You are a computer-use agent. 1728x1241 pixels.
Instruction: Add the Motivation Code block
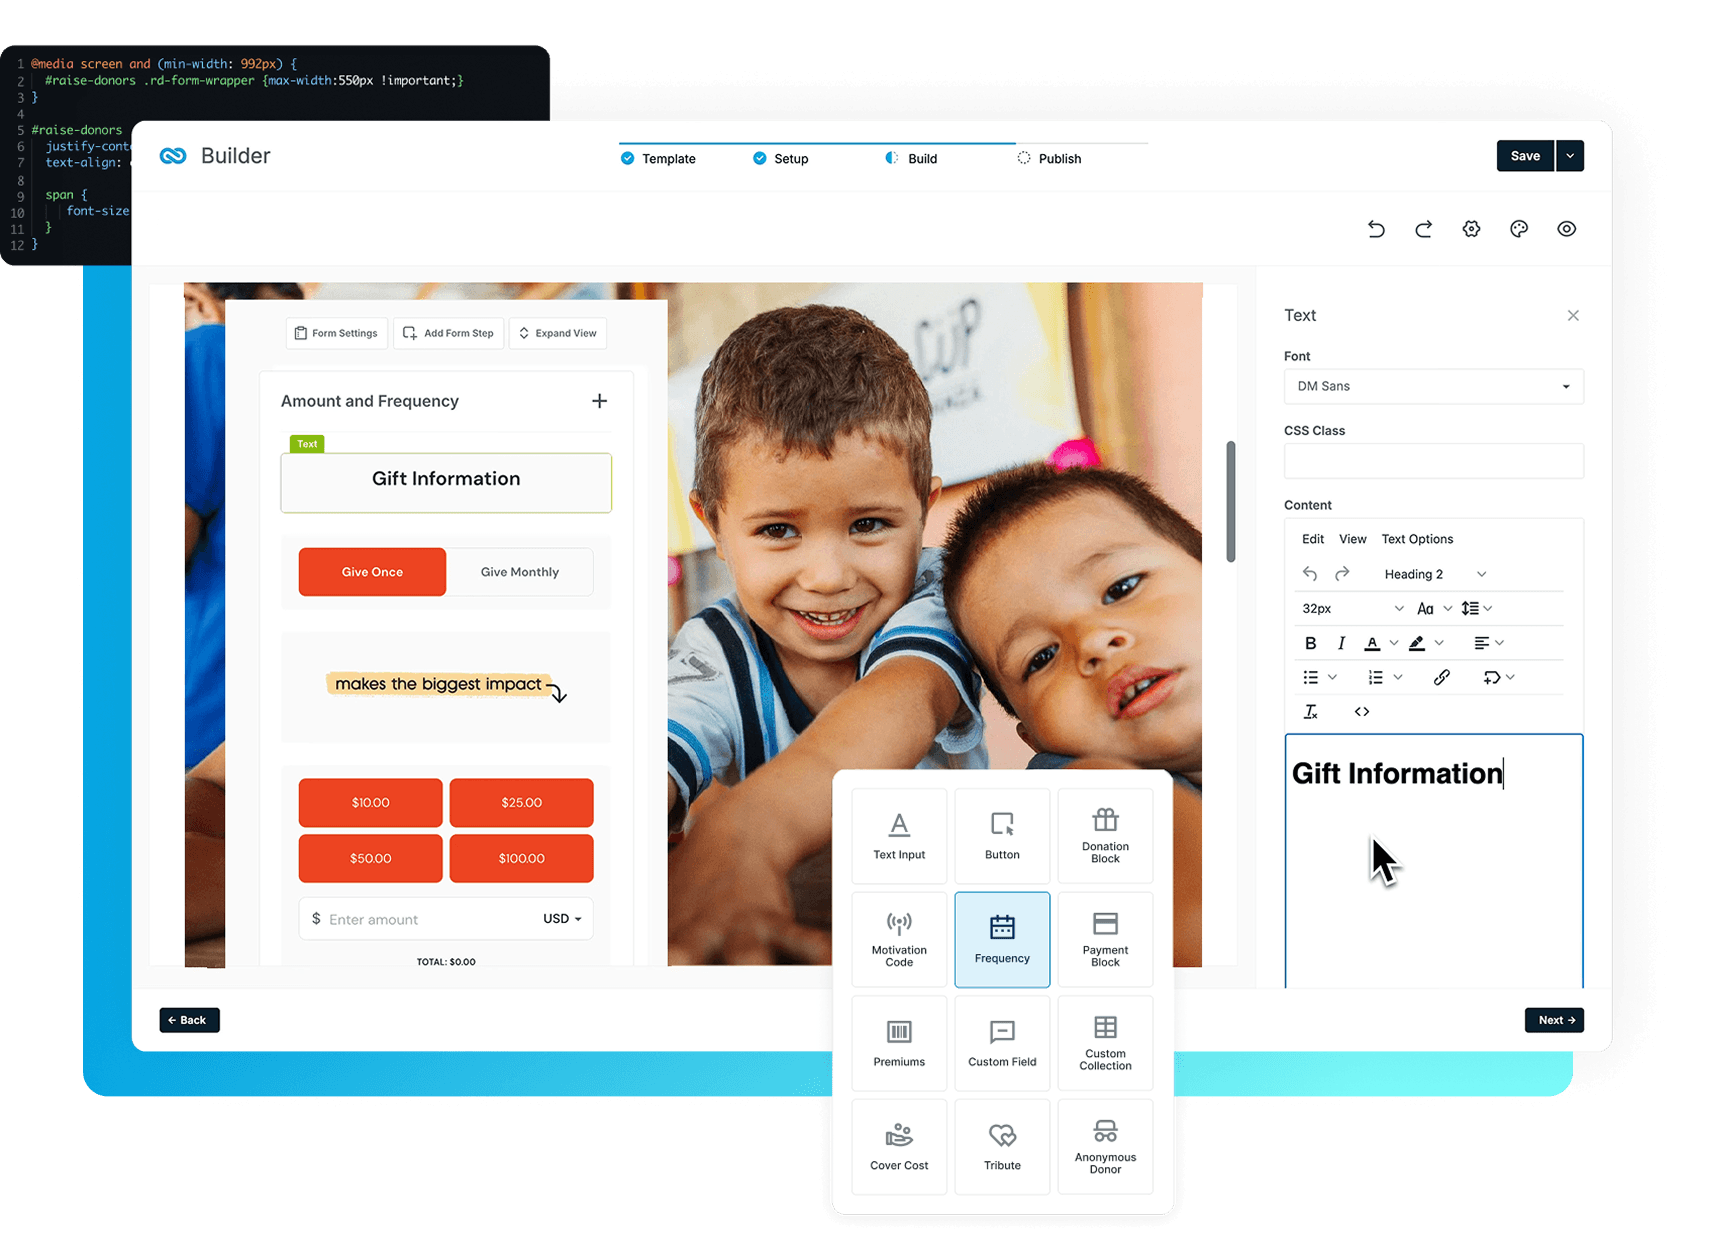[x=899, y=940]
